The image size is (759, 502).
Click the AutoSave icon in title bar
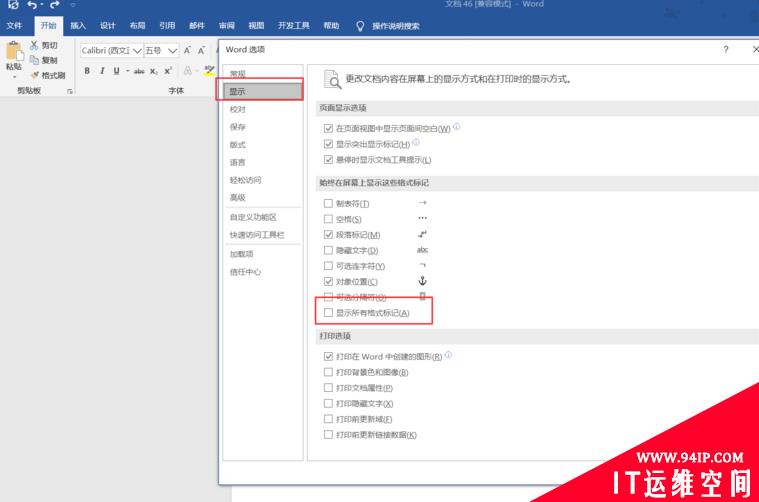pos(13,5)
